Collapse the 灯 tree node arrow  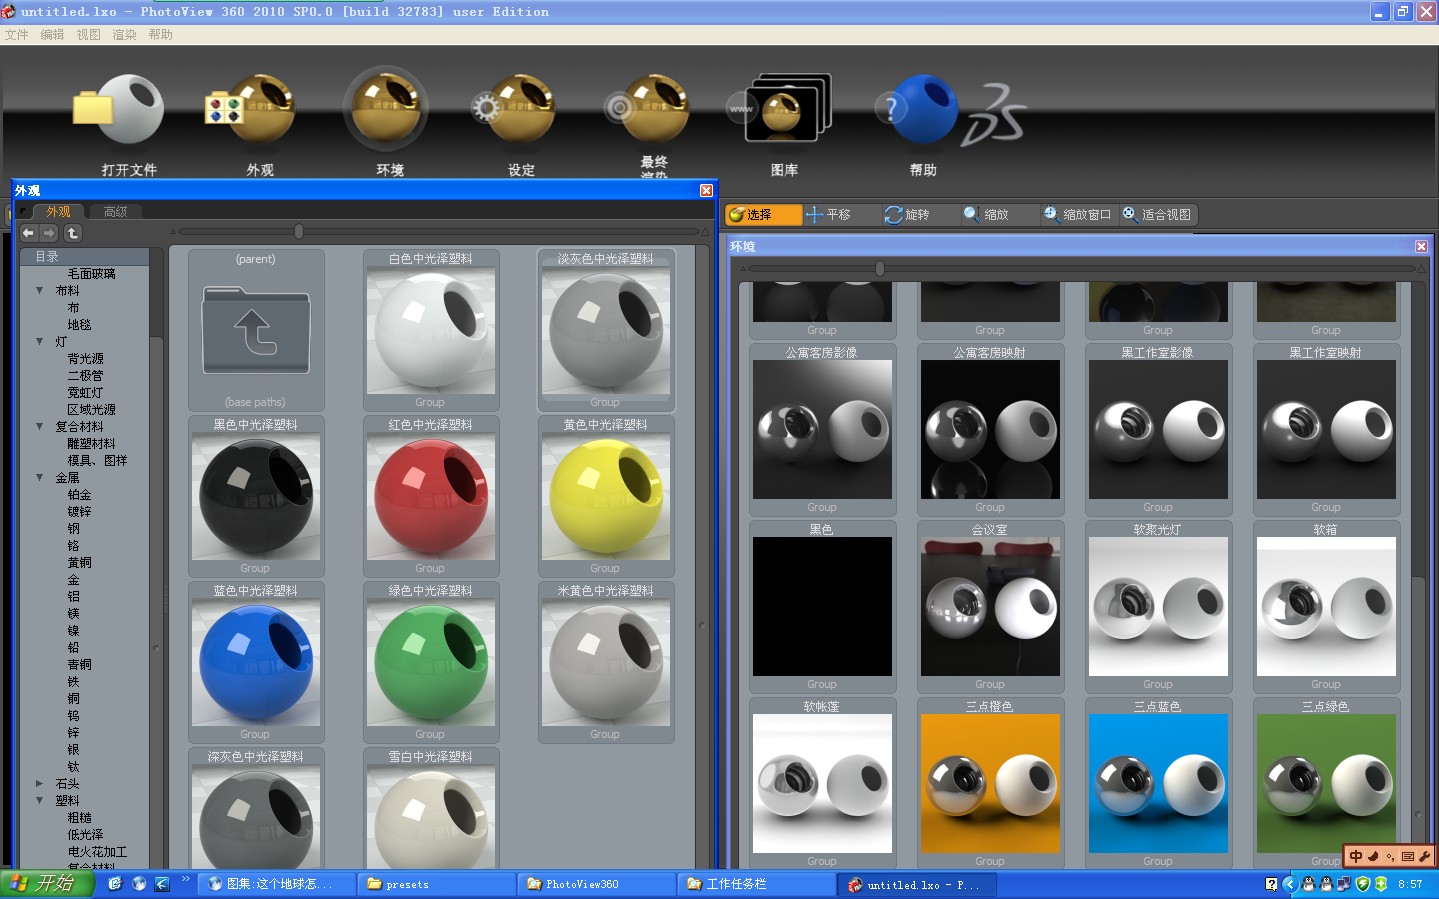click(39, 342)
